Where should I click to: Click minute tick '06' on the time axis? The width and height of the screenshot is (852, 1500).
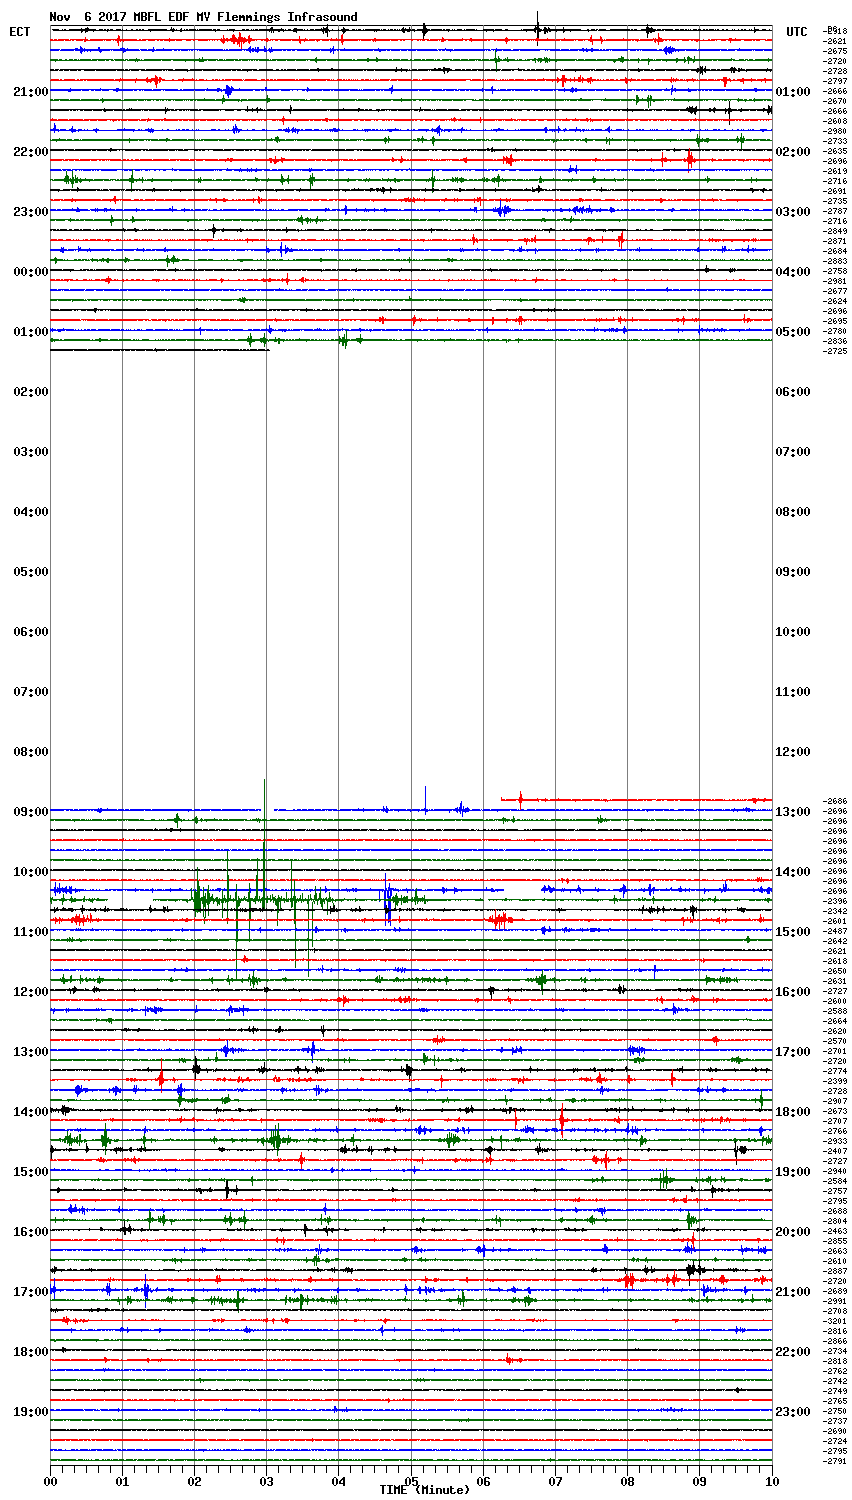[483, 1481]
